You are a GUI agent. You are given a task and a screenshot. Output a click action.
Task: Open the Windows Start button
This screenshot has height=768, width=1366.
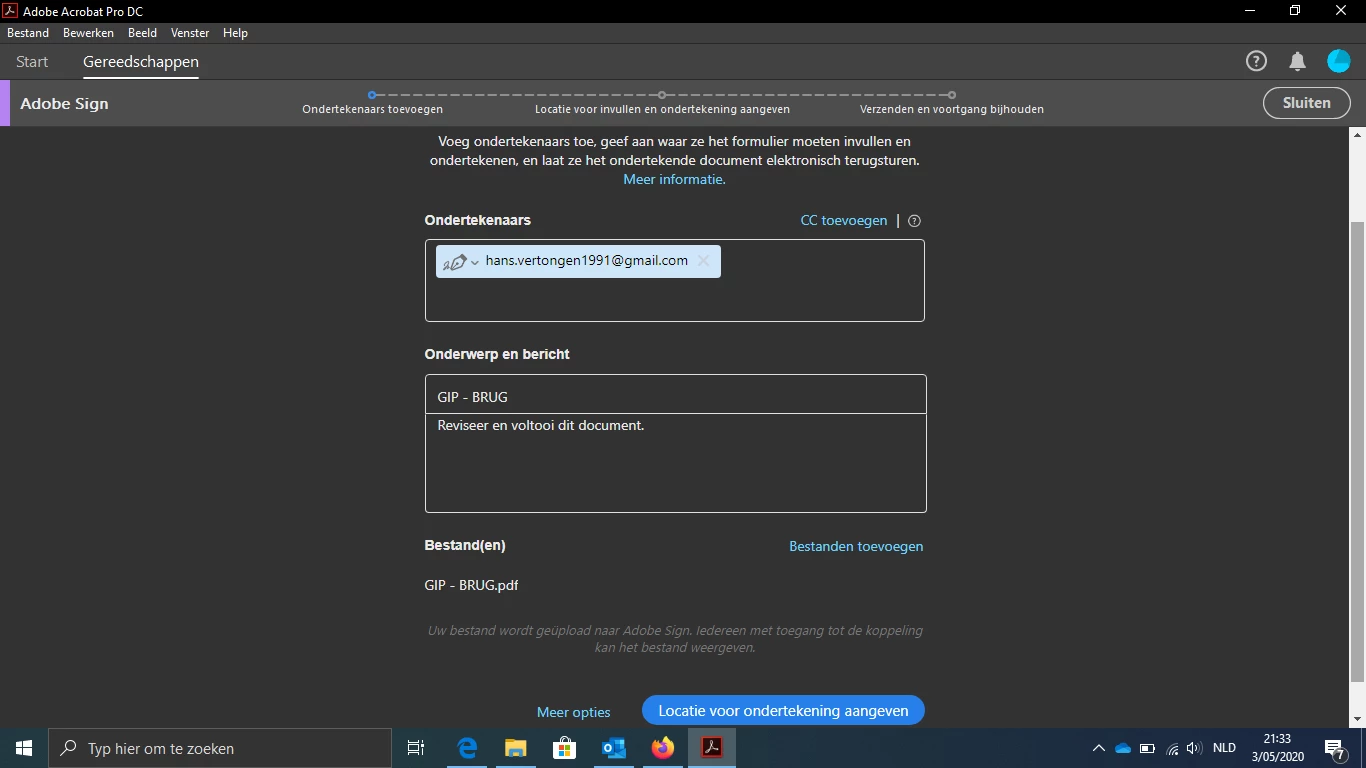24,748
